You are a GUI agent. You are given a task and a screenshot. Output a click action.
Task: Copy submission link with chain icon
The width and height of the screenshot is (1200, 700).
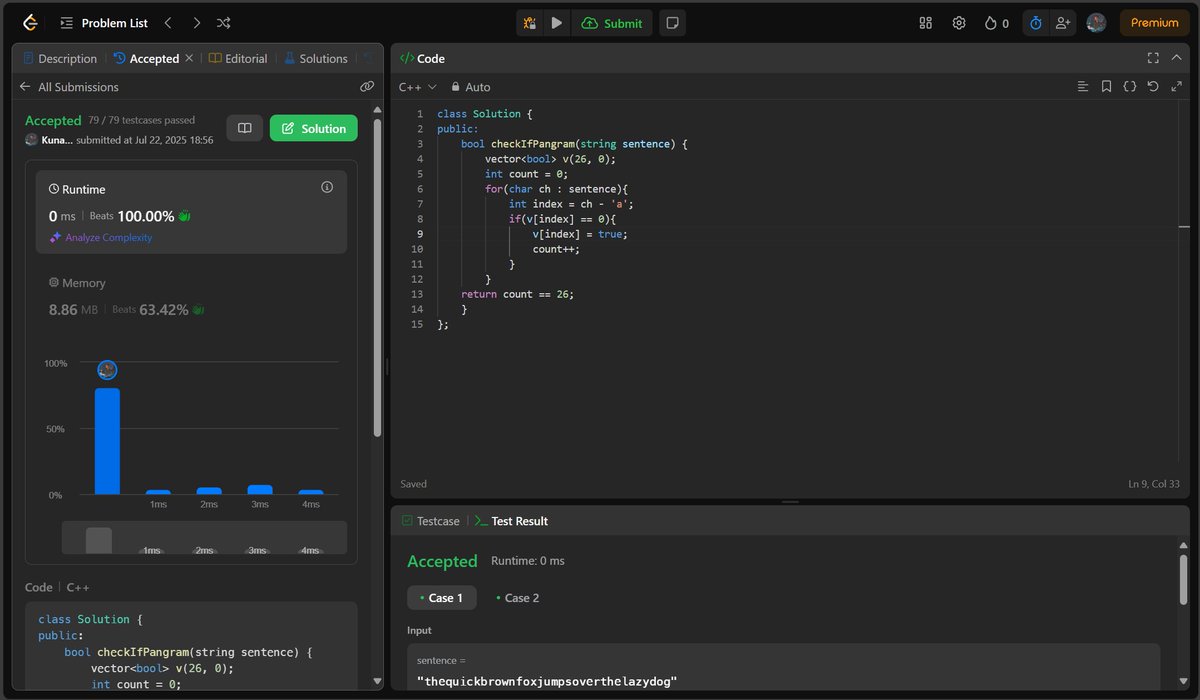tap(367, 87)
